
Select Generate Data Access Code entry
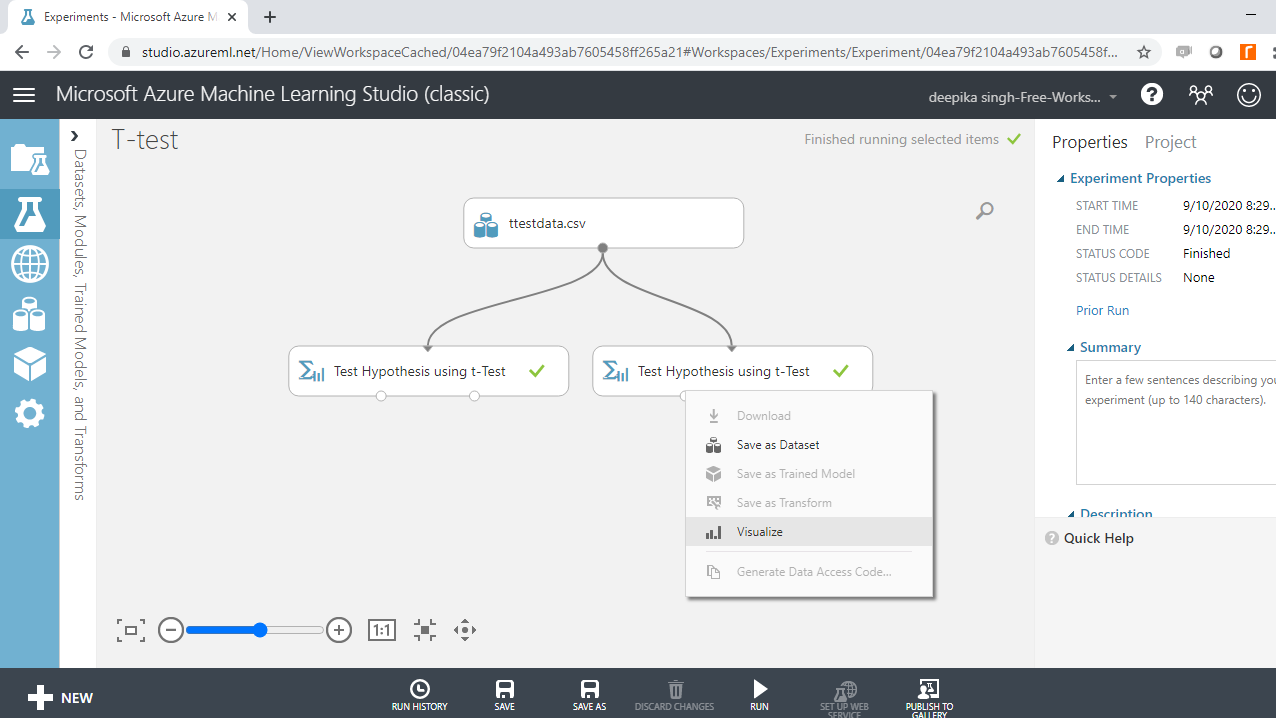pyautogui.click(x=809, y=572)
